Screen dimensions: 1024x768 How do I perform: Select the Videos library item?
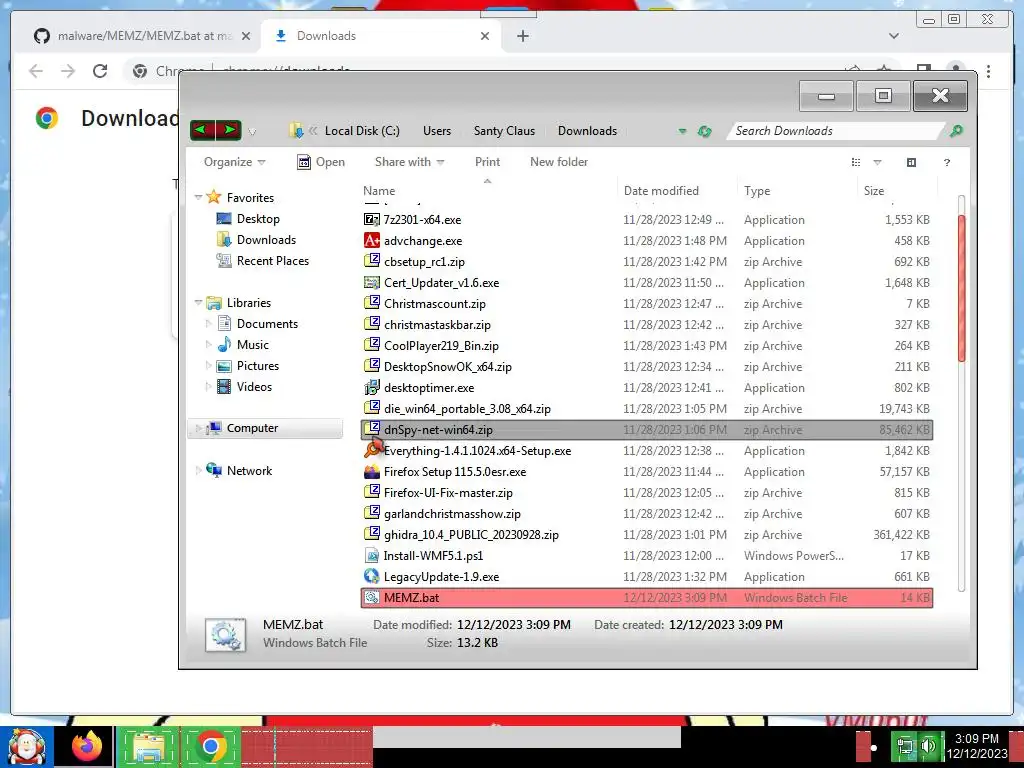244,387
